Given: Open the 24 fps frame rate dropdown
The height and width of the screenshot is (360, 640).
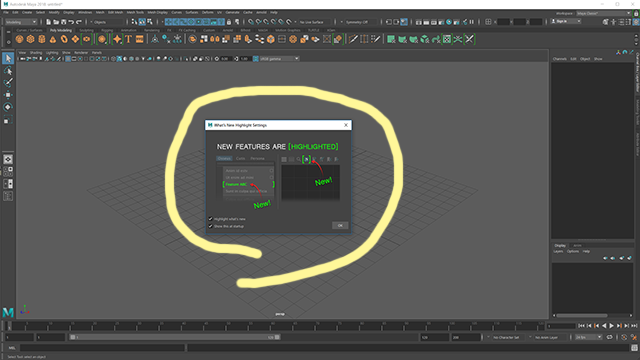Looking at the screenshot, I should 588,337.
